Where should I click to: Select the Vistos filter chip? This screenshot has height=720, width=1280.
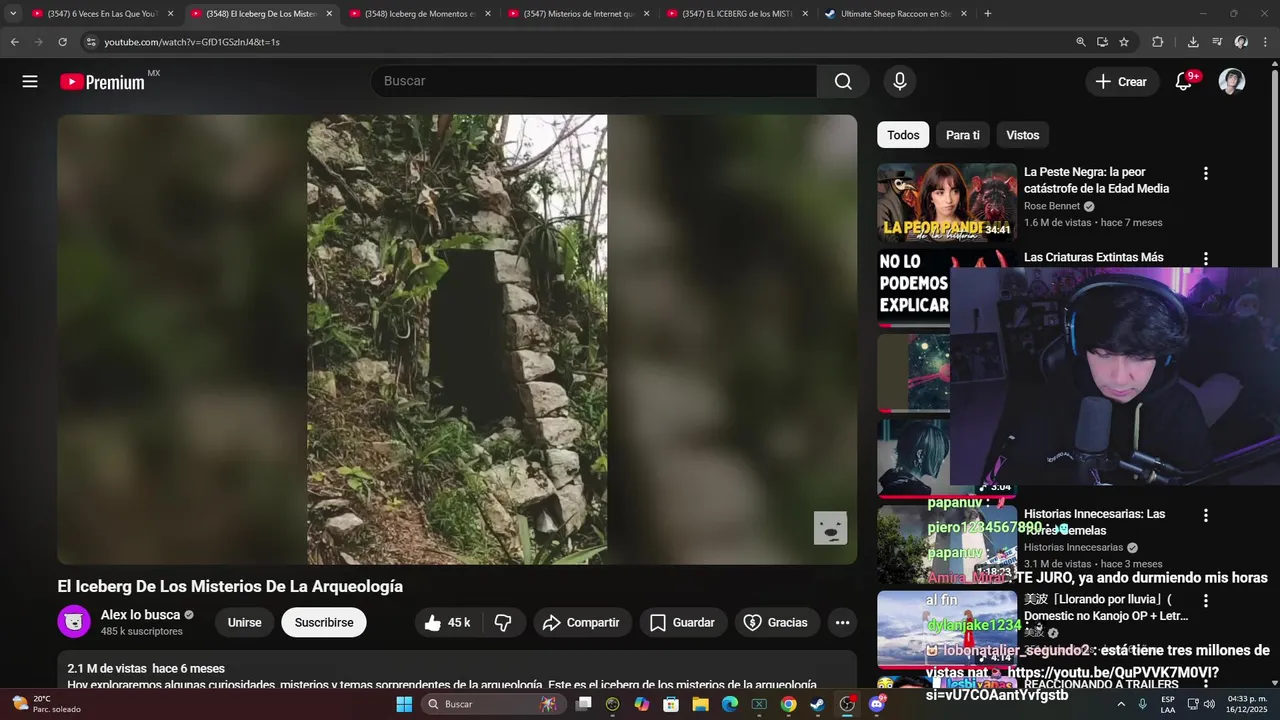click(1022, 135)
